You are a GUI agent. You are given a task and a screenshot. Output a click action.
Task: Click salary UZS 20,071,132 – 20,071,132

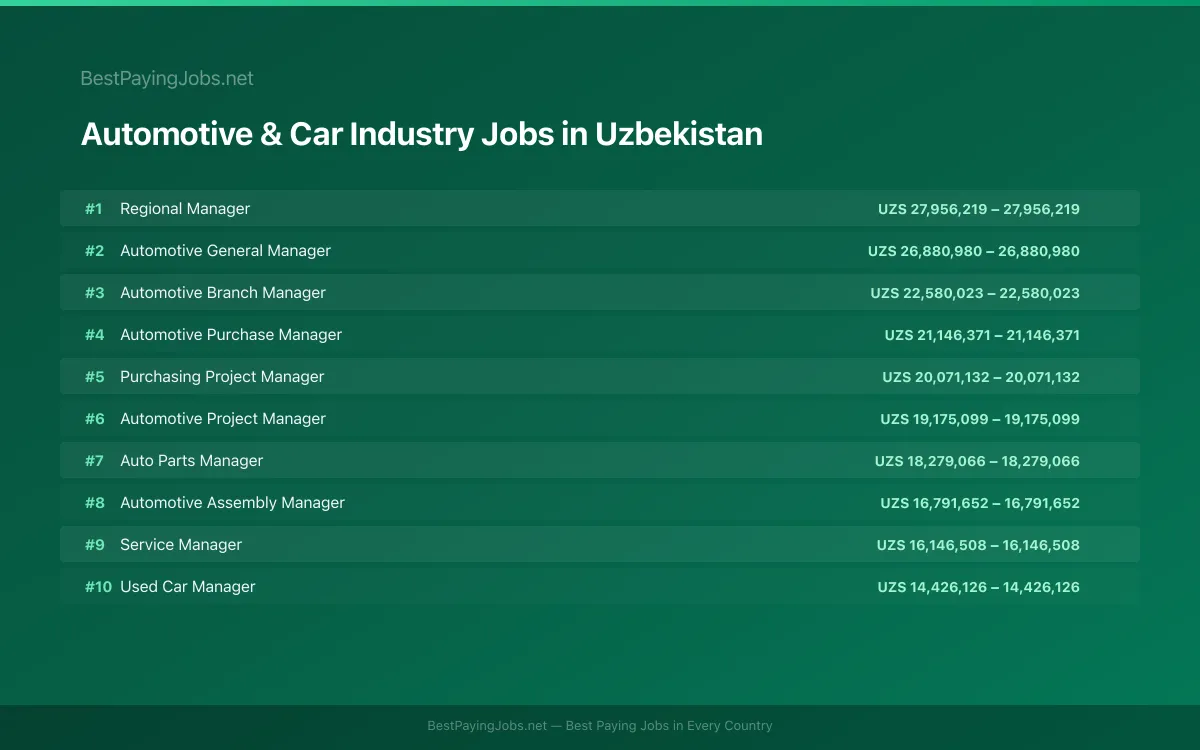click(x=981, y=377)
